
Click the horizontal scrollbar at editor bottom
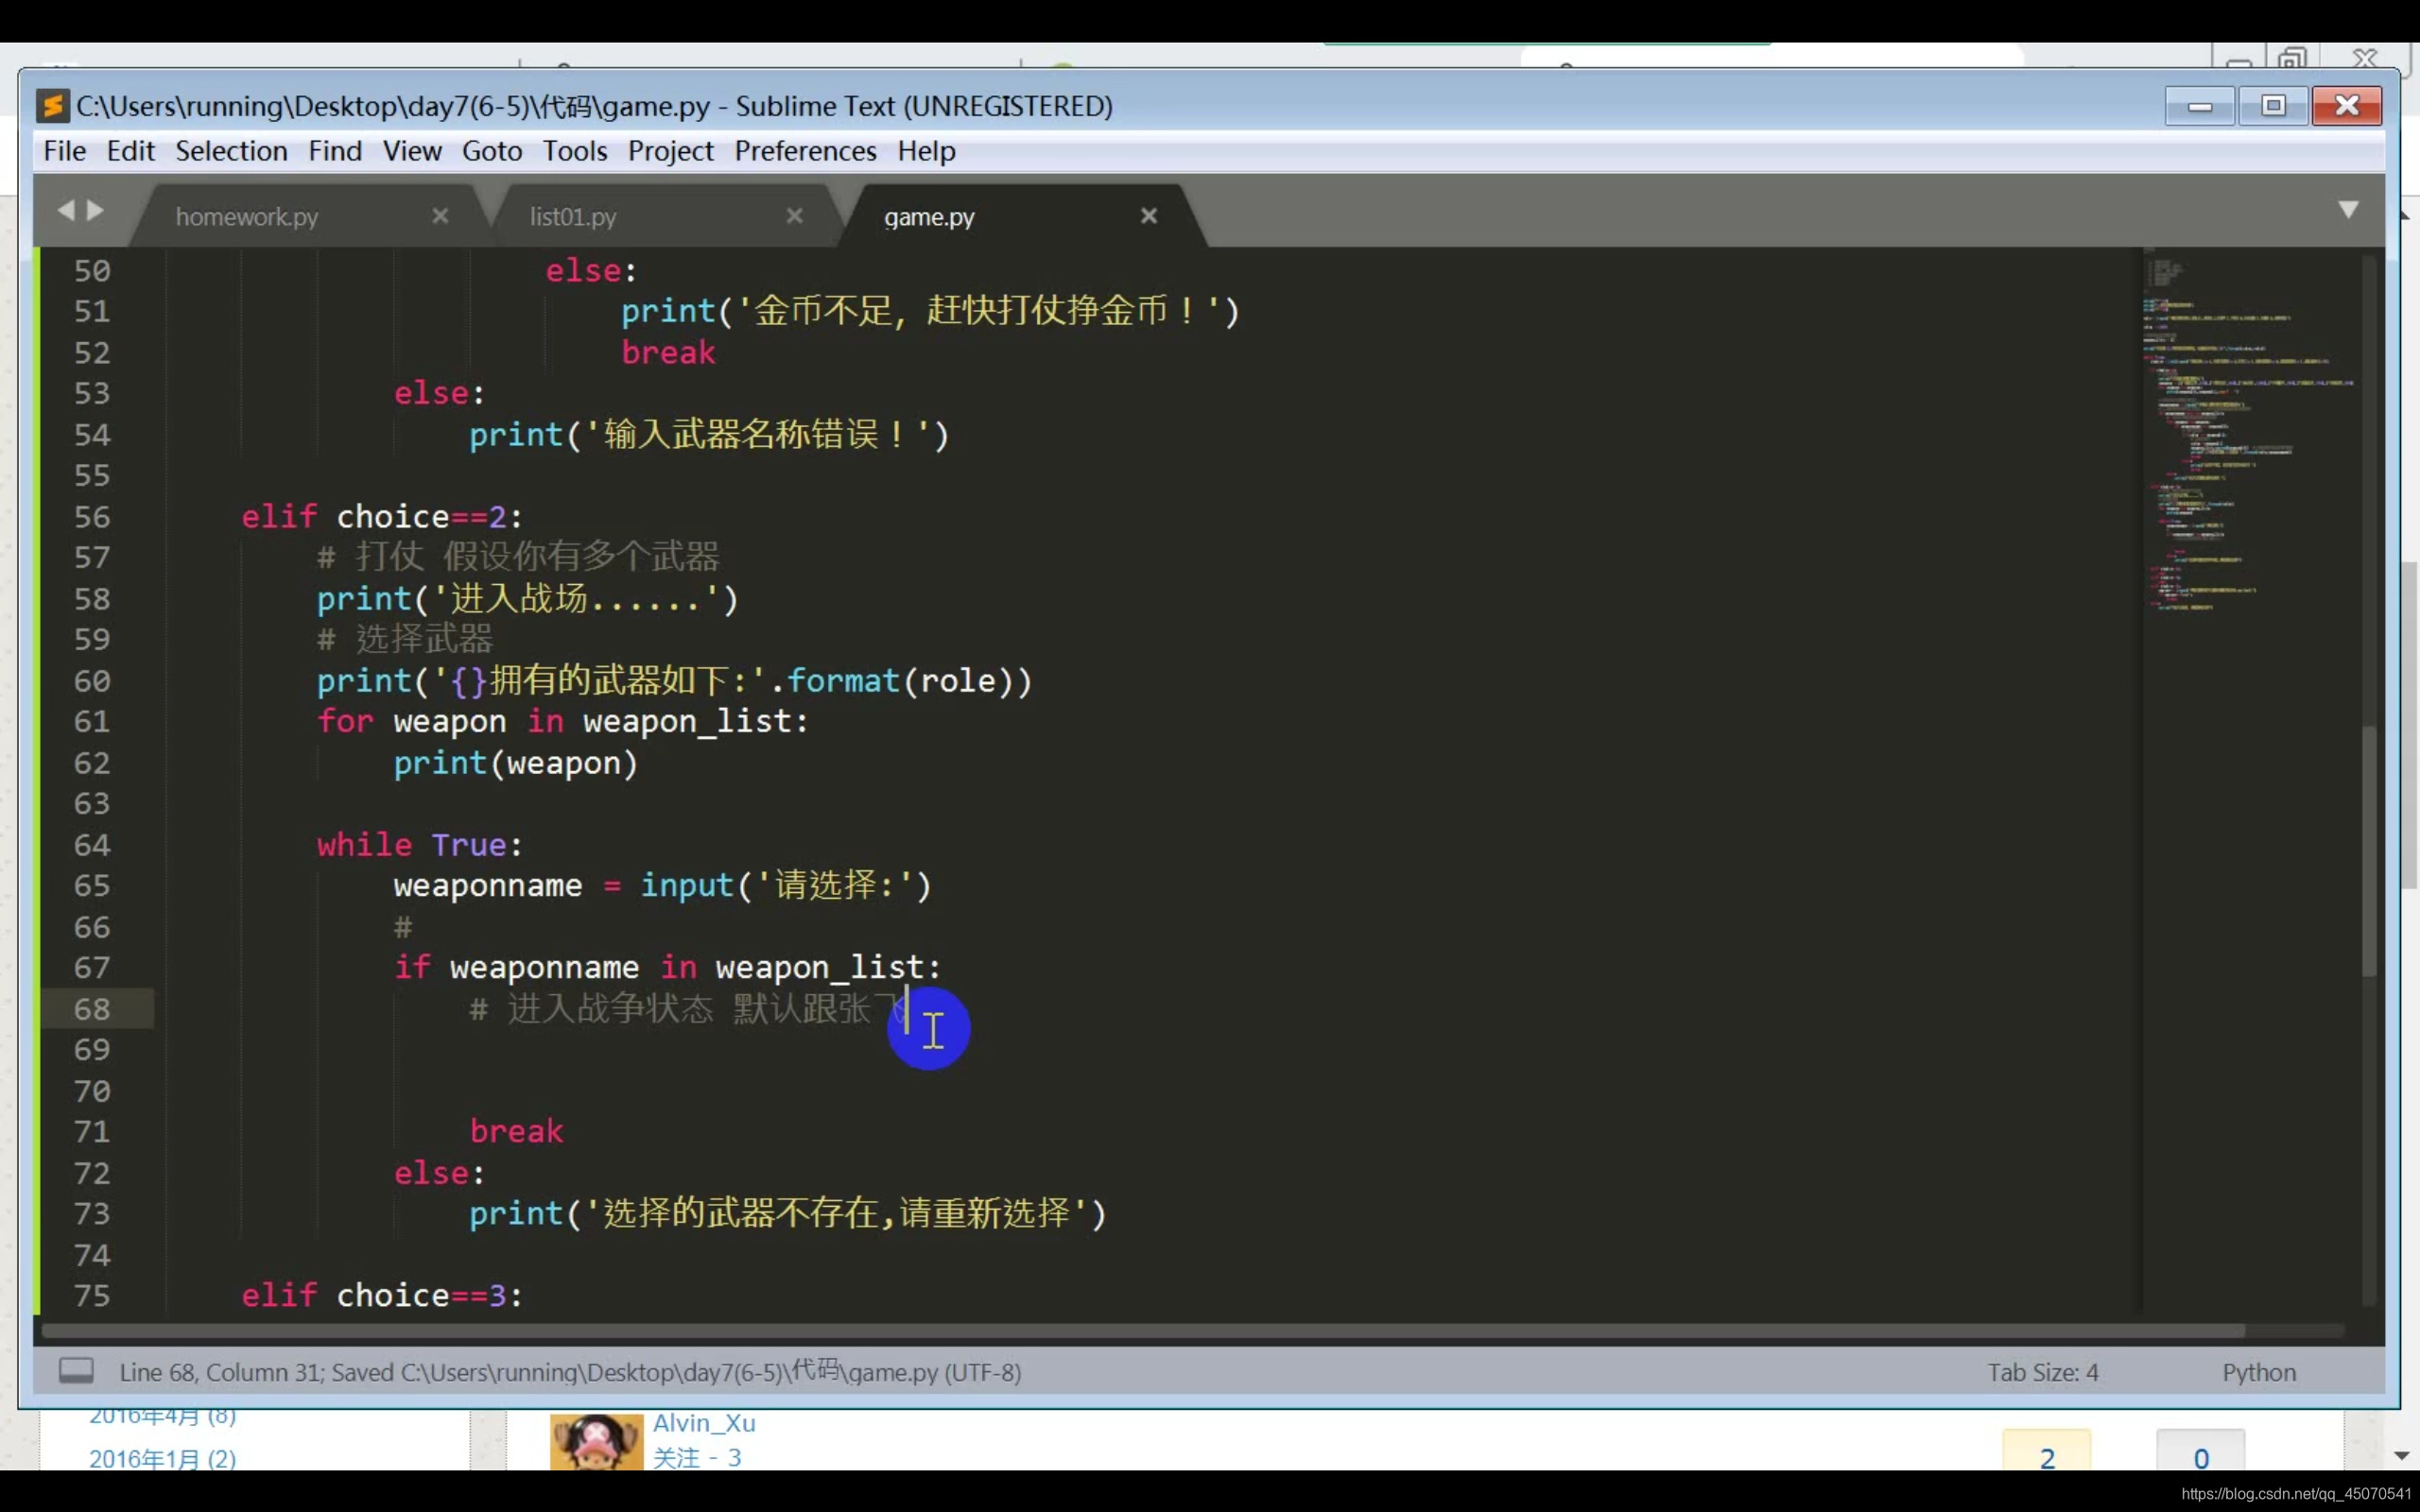1140,1330
